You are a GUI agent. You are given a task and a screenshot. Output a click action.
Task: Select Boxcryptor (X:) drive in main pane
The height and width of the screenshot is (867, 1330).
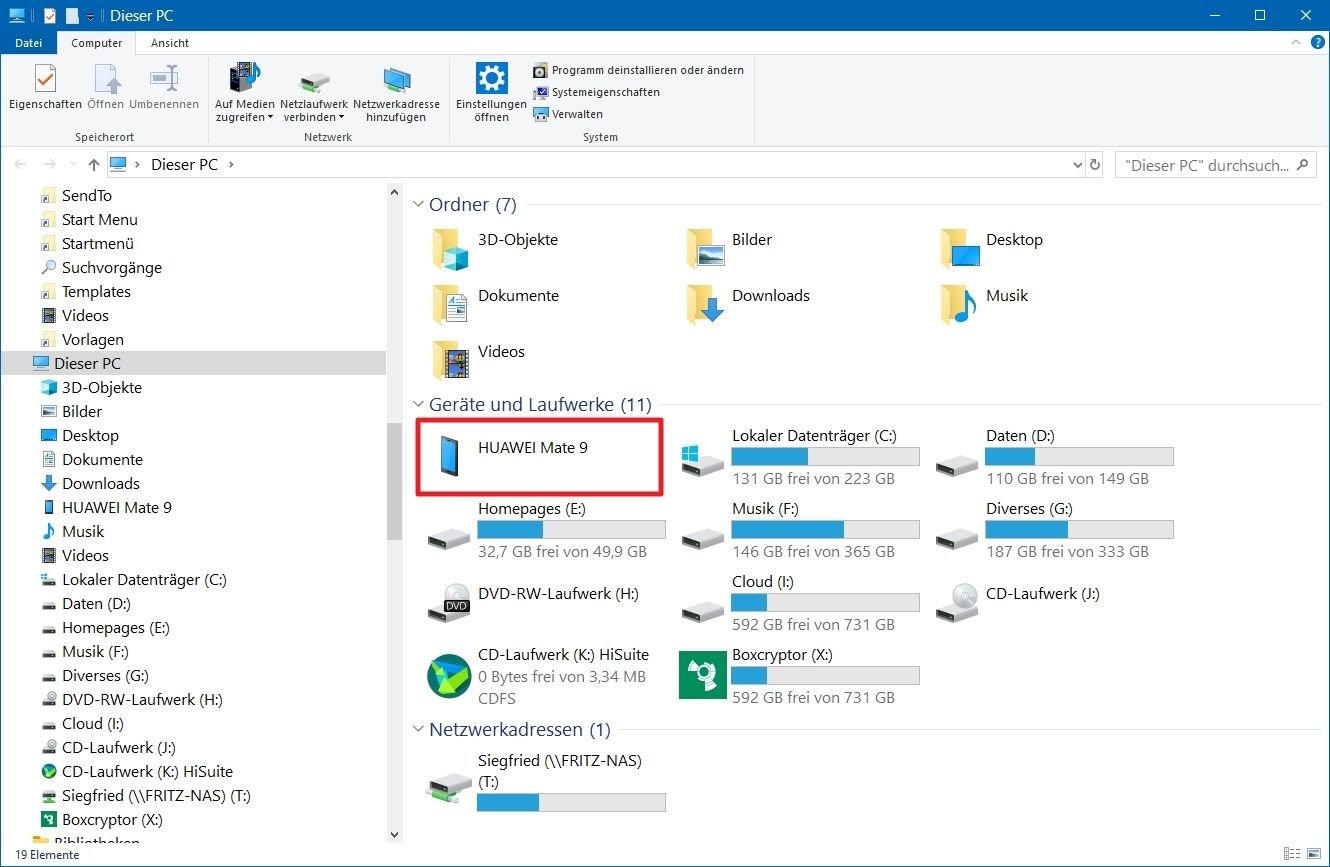tap(798, 676)
